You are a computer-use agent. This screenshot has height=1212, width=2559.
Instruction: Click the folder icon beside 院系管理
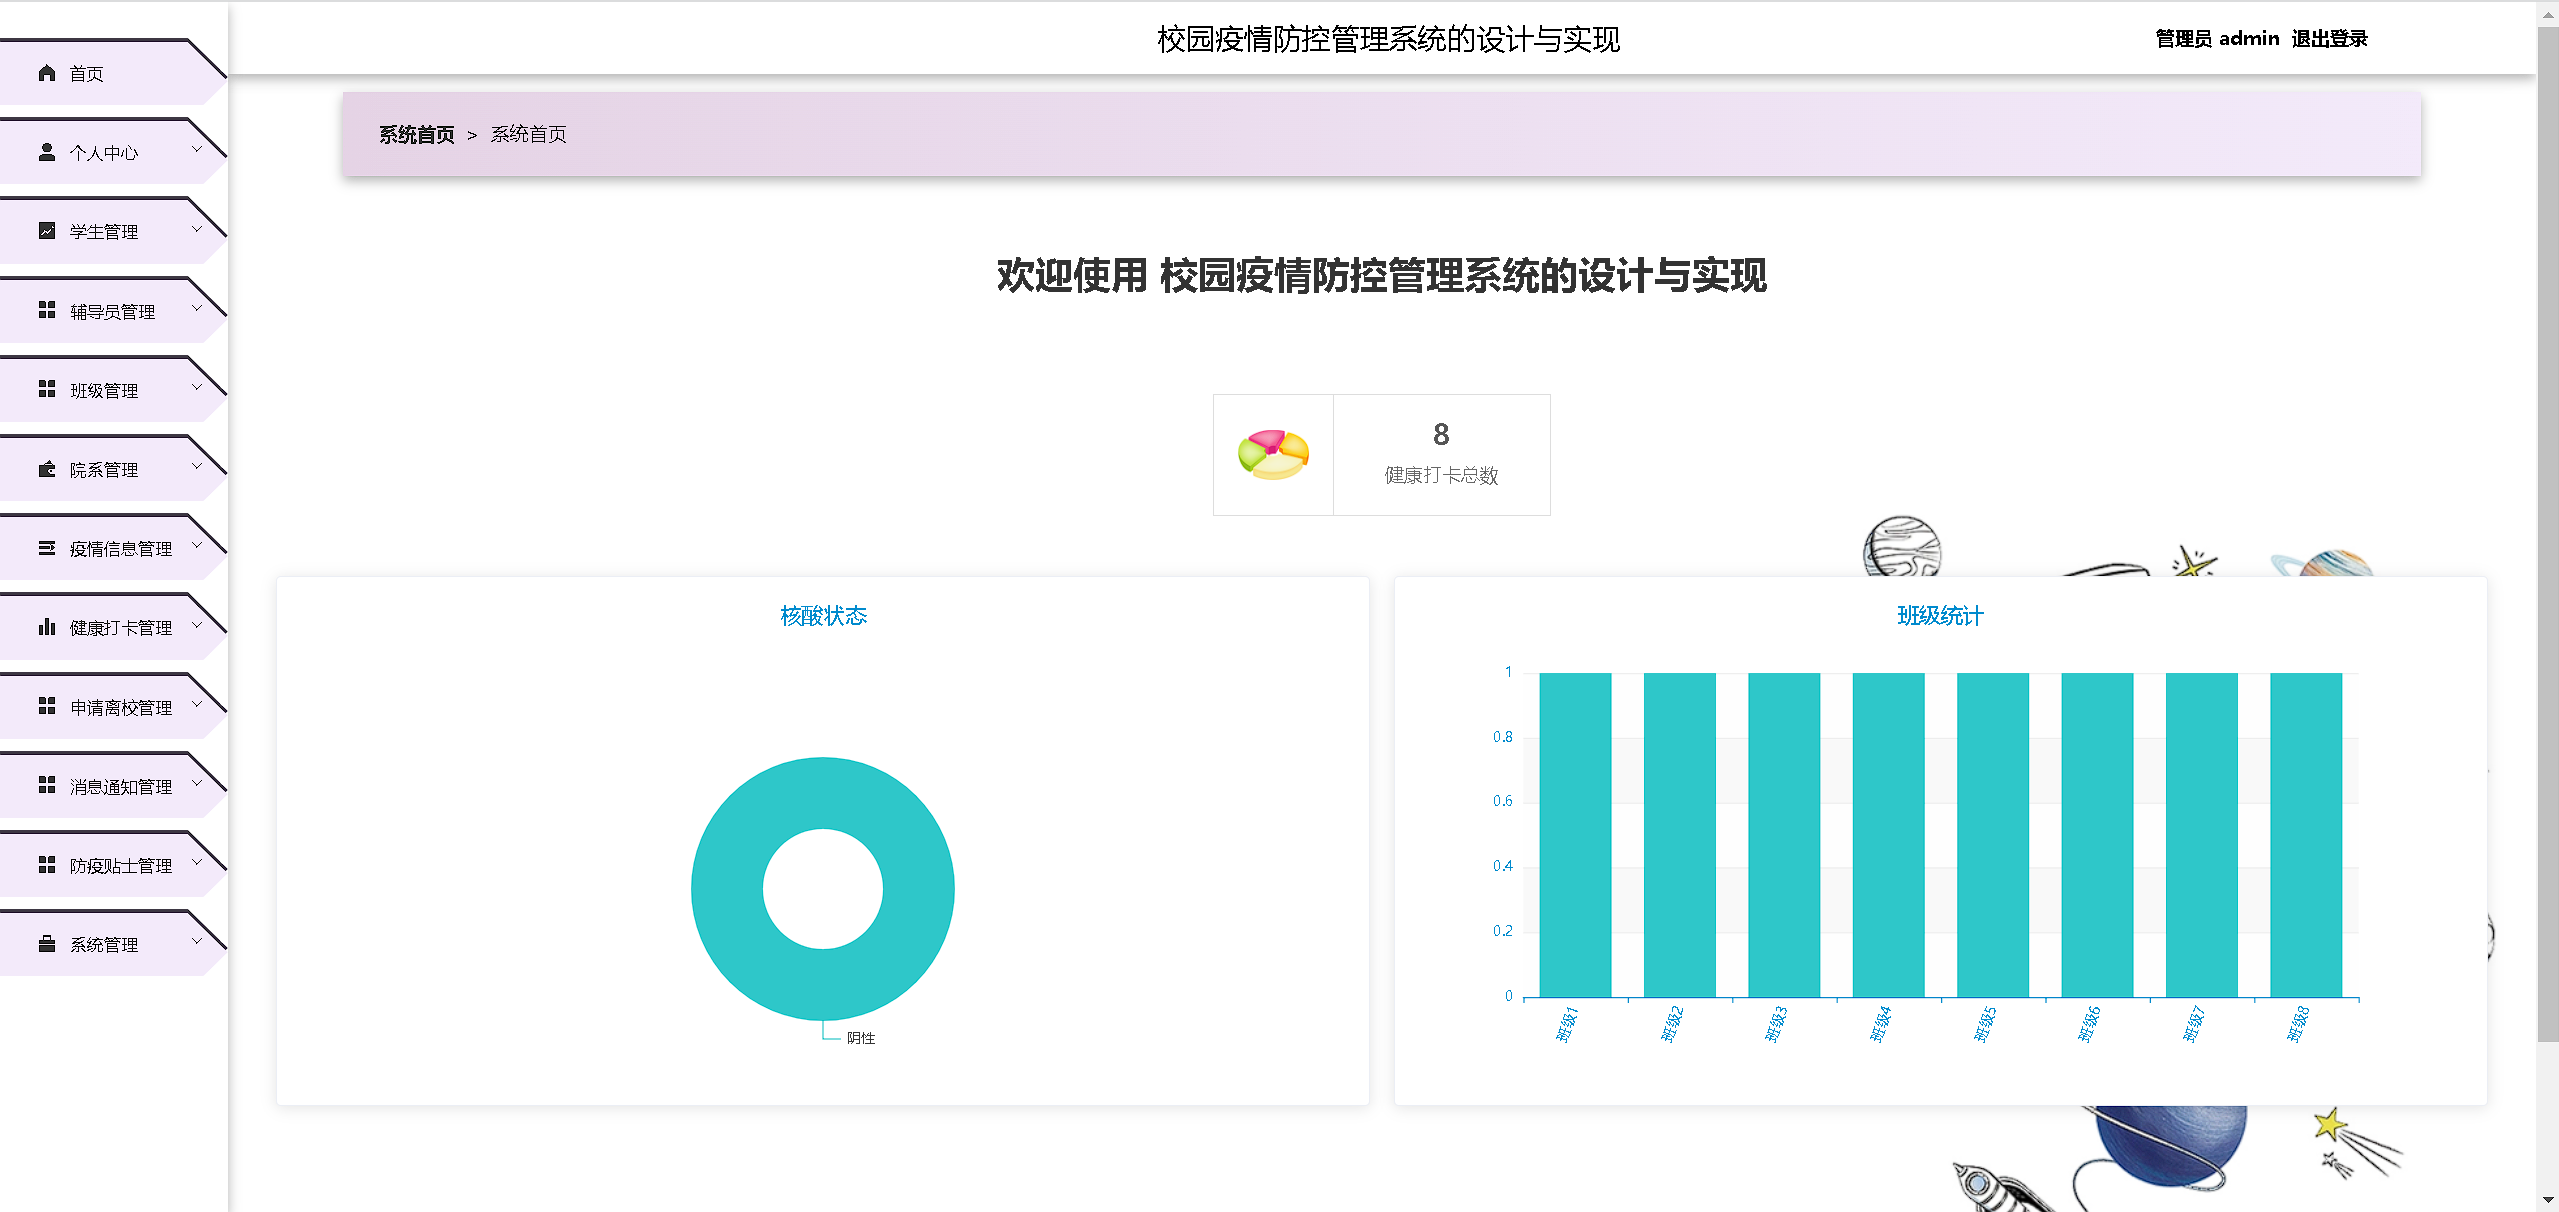pos(46,469)
